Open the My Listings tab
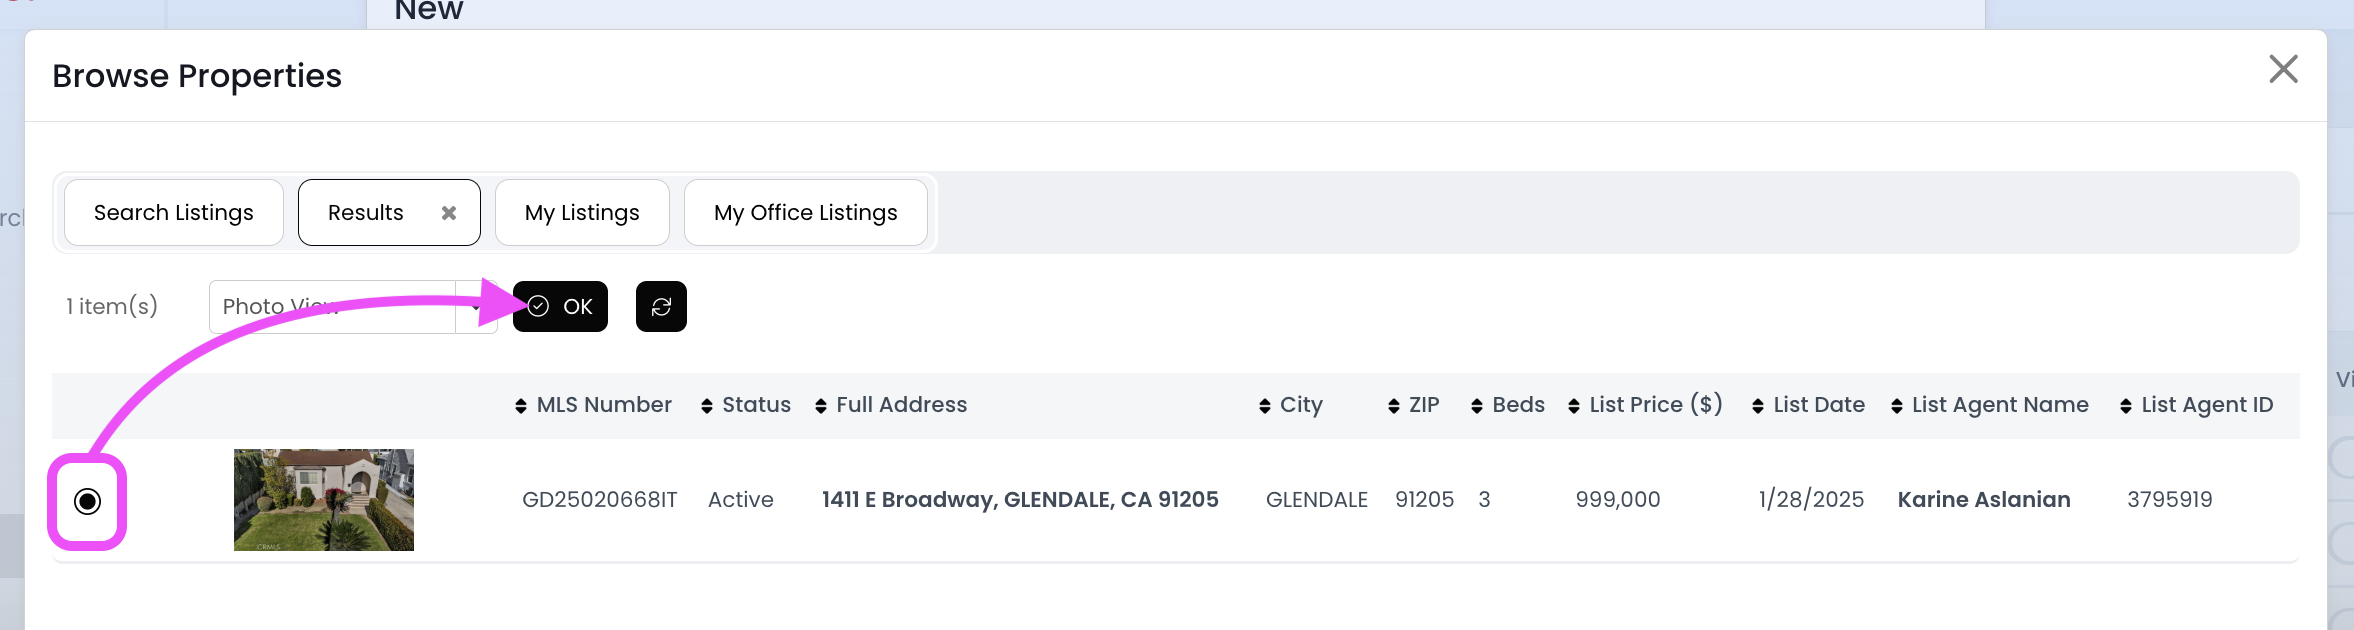Screen dimensions: 2354x630 point(582,213)
